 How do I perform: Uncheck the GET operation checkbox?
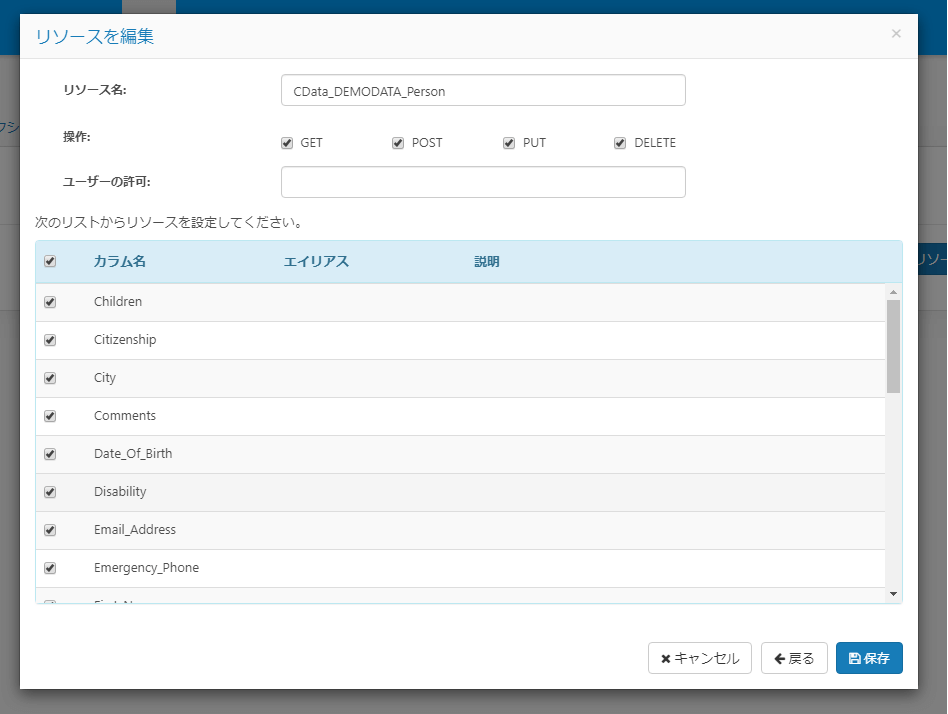pos(287,143)
